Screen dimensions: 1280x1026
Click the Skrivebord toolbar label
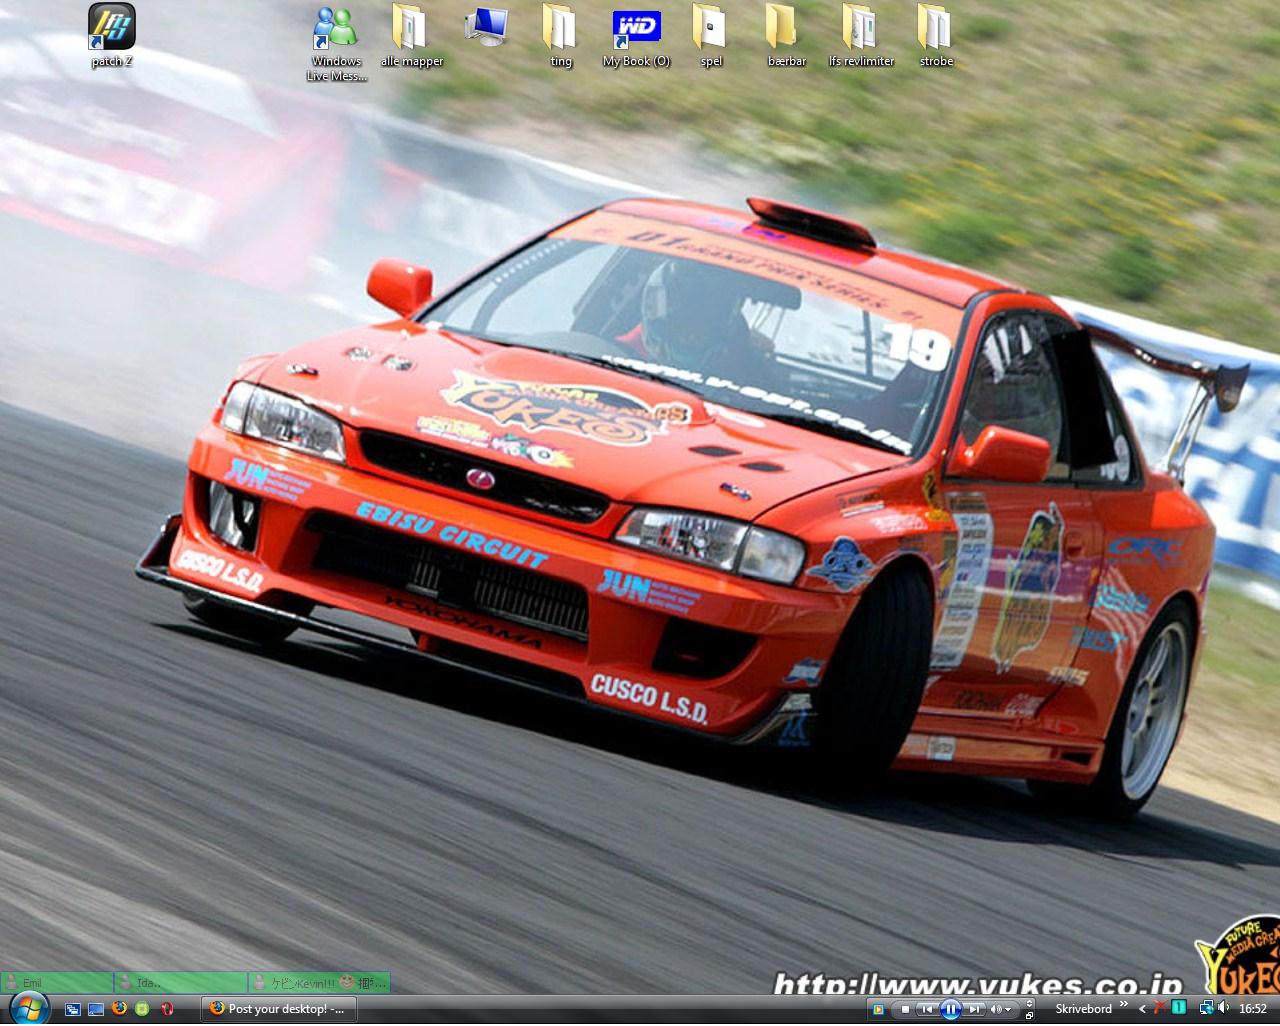point(1084,1009)
